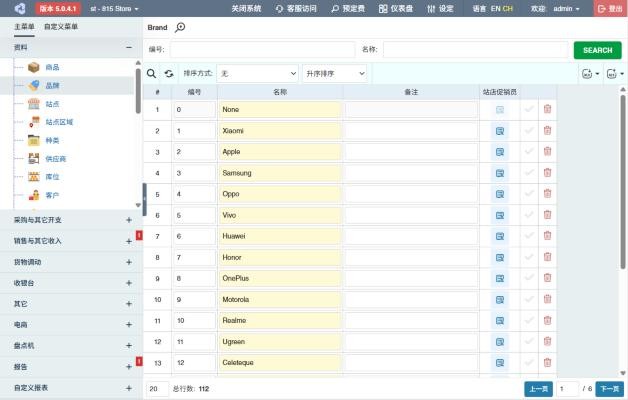Open the admin user dropdown
Screen dimensions: 628x400
(x=566, y=8)
